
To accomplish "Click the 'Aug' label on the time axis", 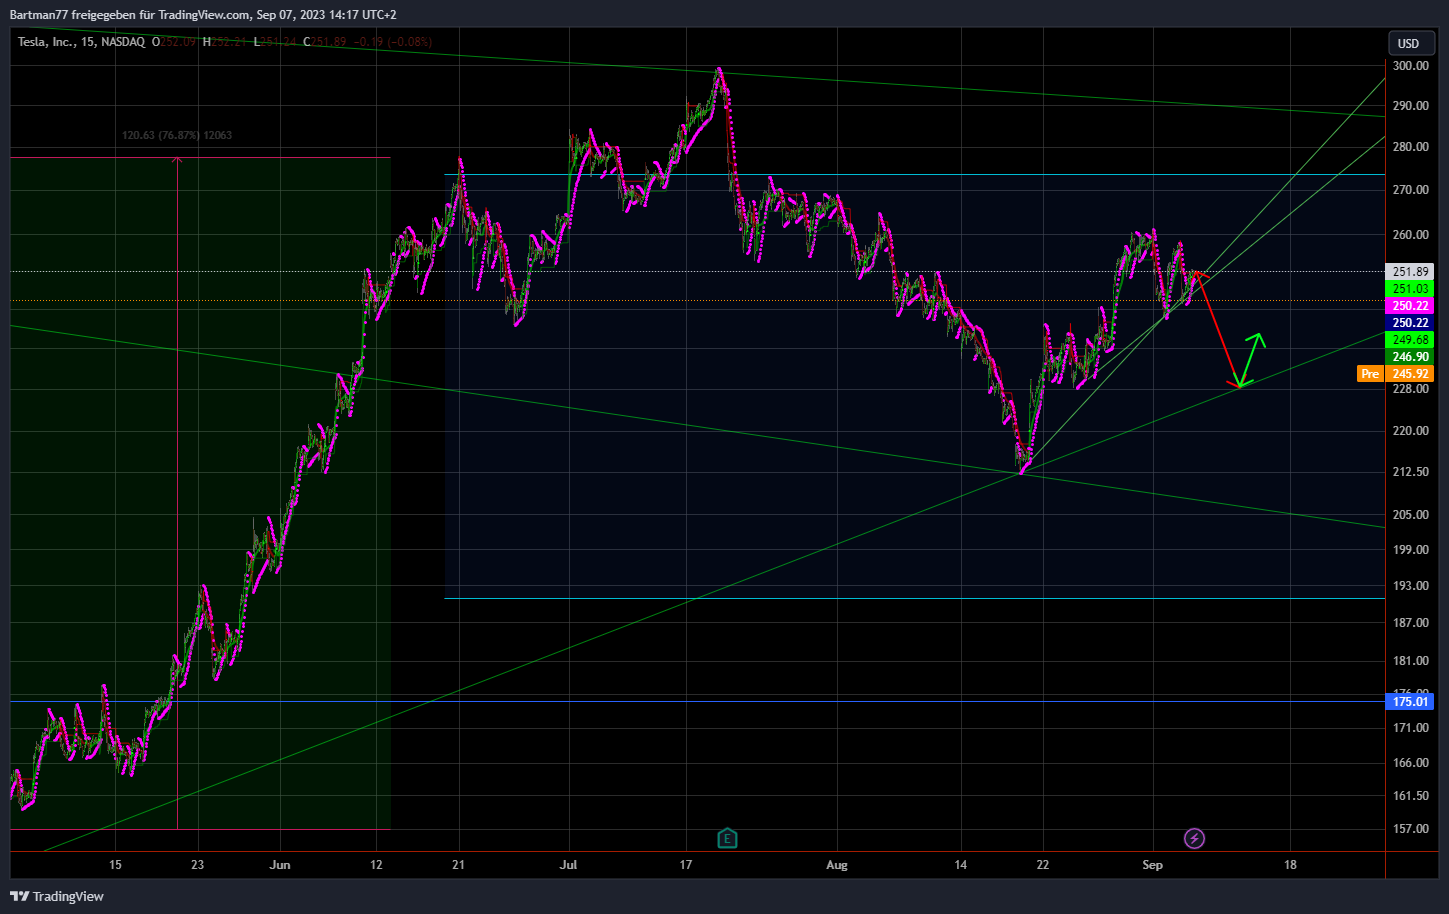I will 837,865.
